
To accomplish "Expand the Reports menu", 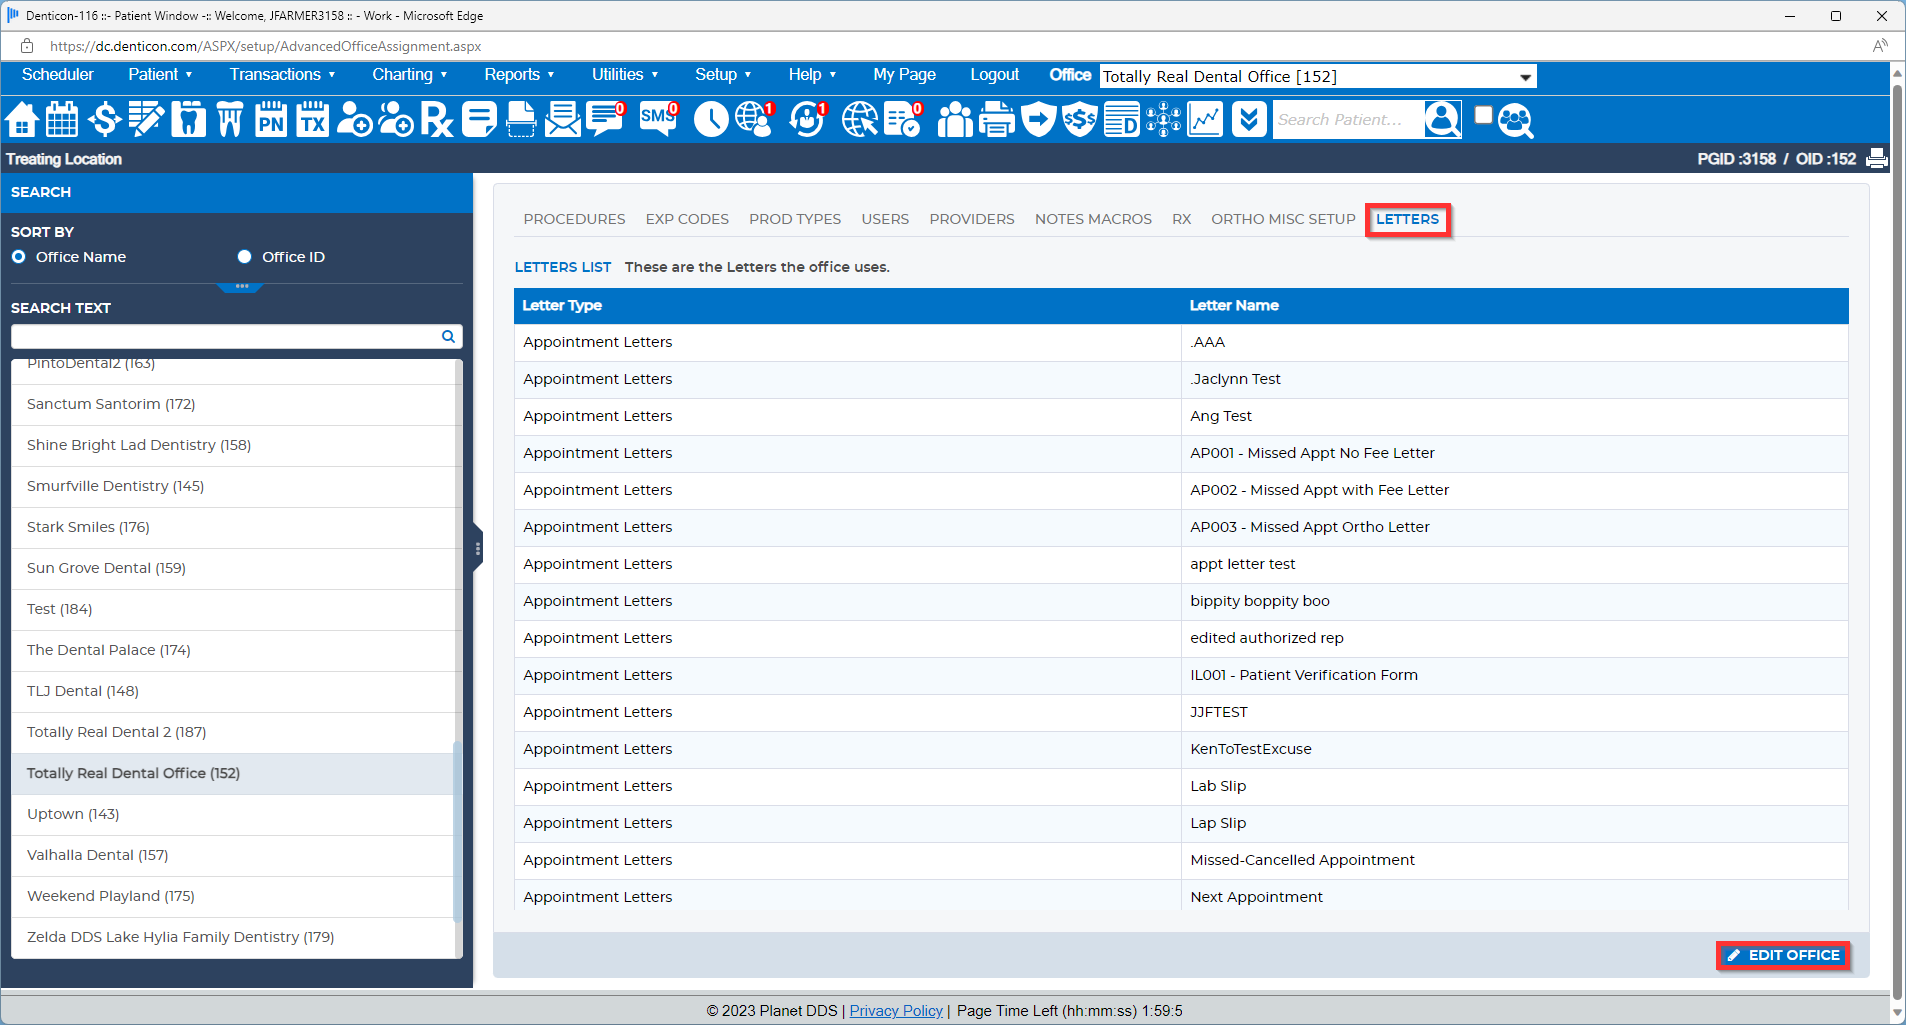I will click(x=518, y=75).
